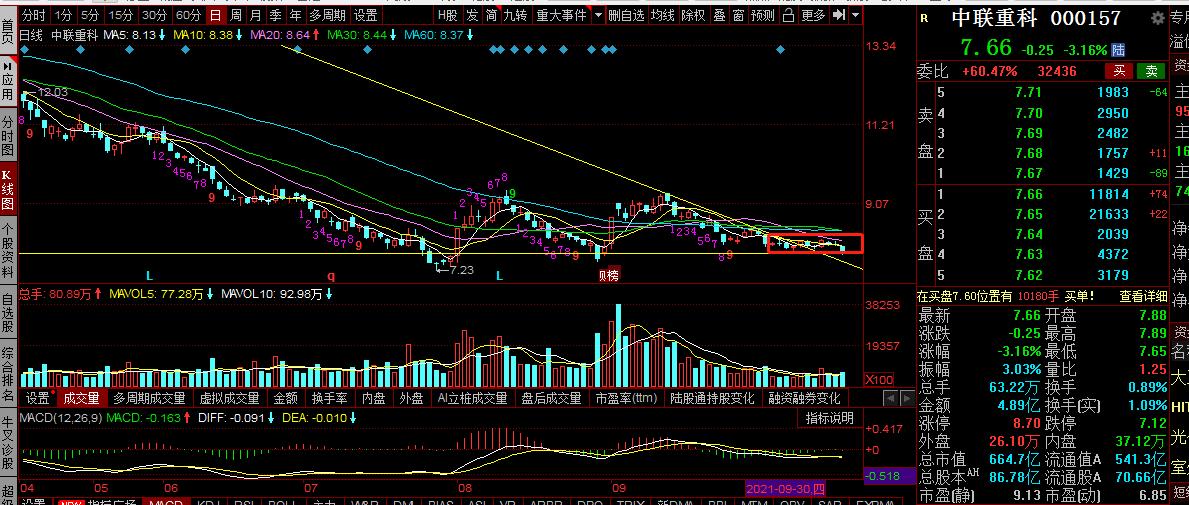Open 综合排名 in left sidebar
The width and height of the screenshot is (1189, 505).
(x=8, y=375)
